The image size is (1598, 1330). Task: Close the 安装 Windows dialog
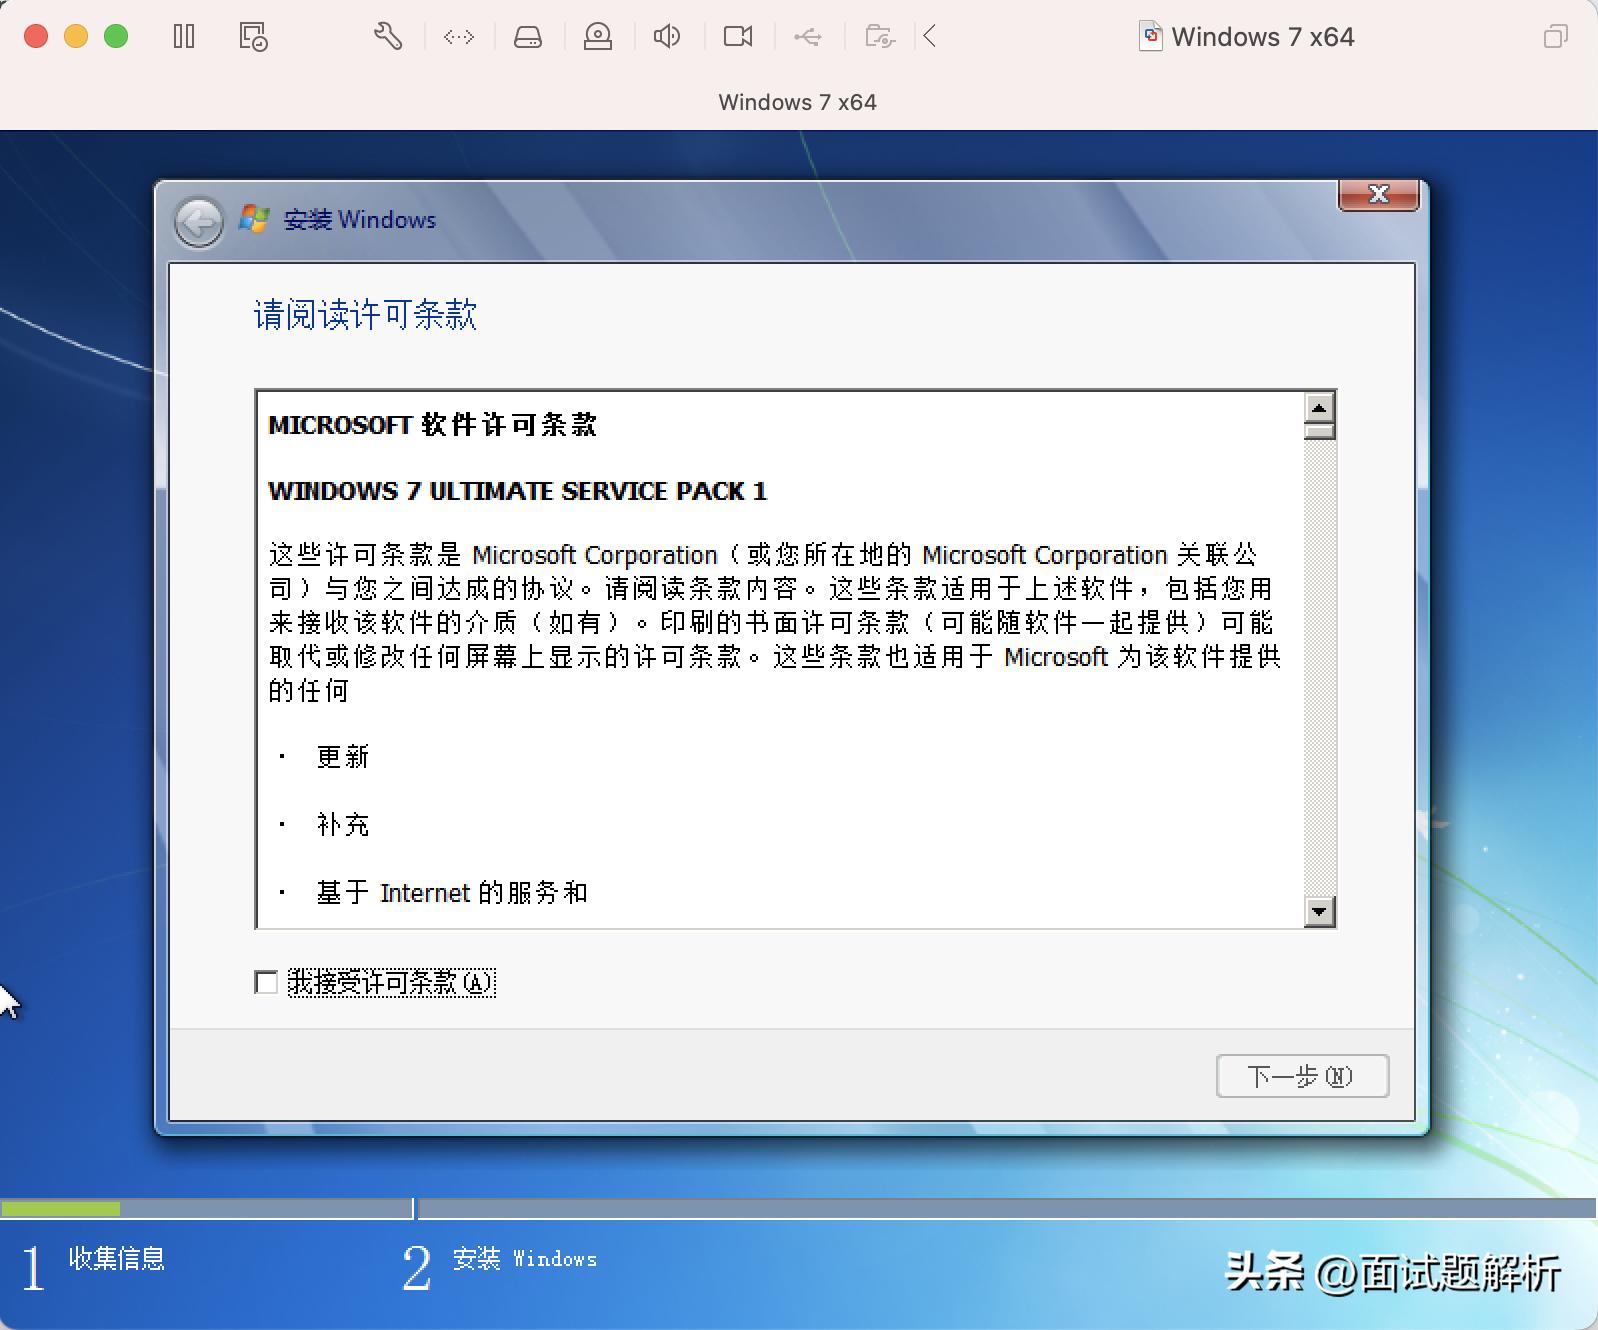(x=1378, y=195)
